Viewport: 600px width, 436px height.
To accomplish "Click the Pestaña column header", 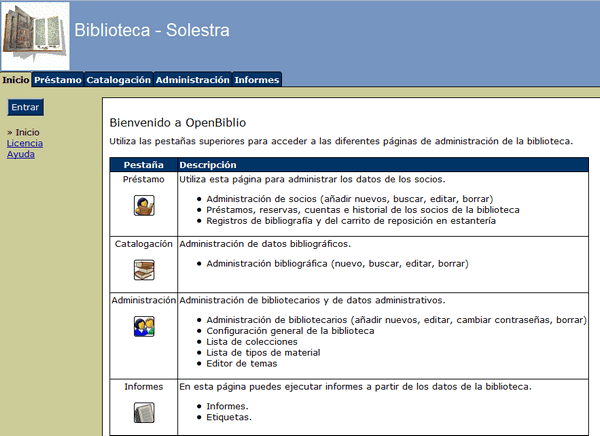I will point(143,165).
